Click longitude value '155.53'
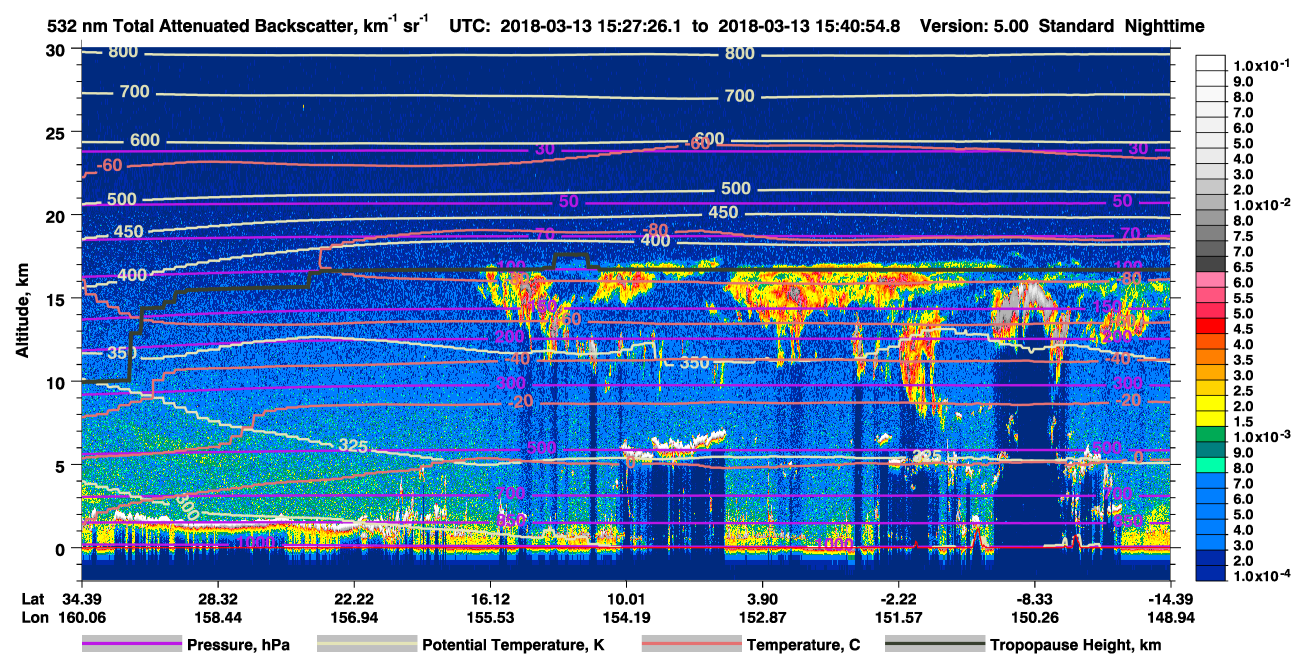Image resolution: width=1300 pixels, height=667 pixels. coord(489,617)
